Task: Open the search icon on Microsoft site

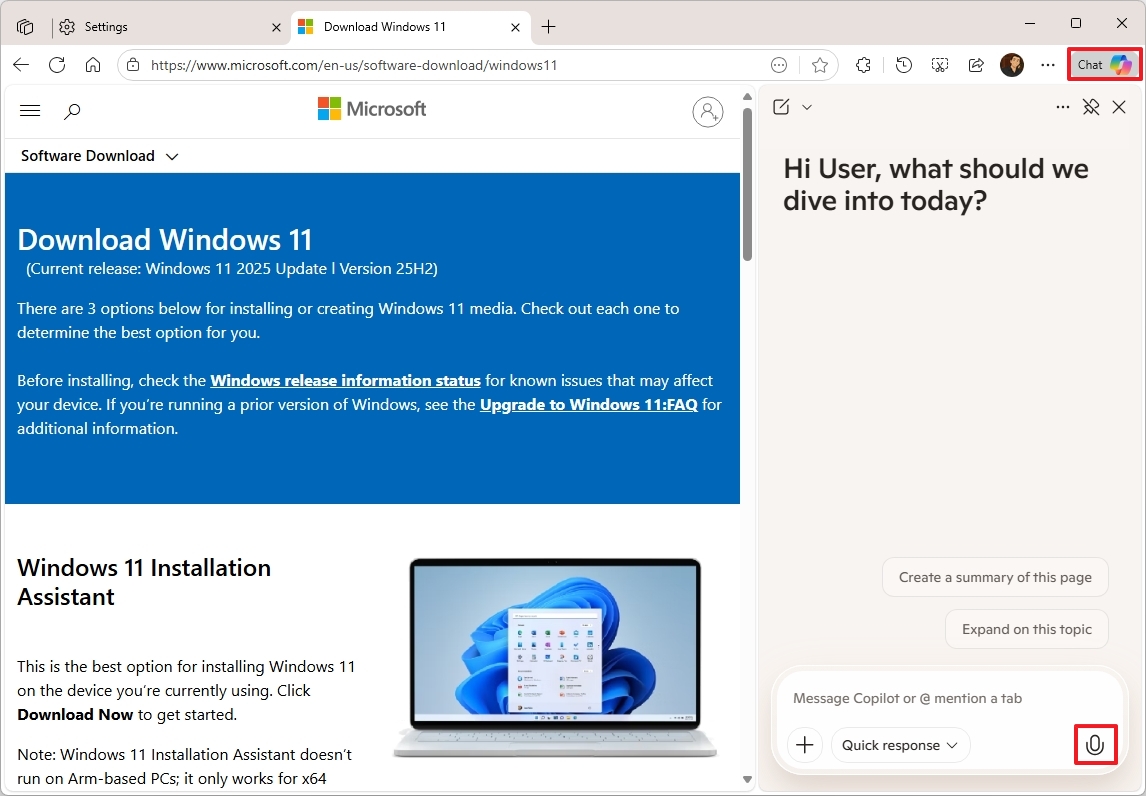Action: click(x=72, y=111)
